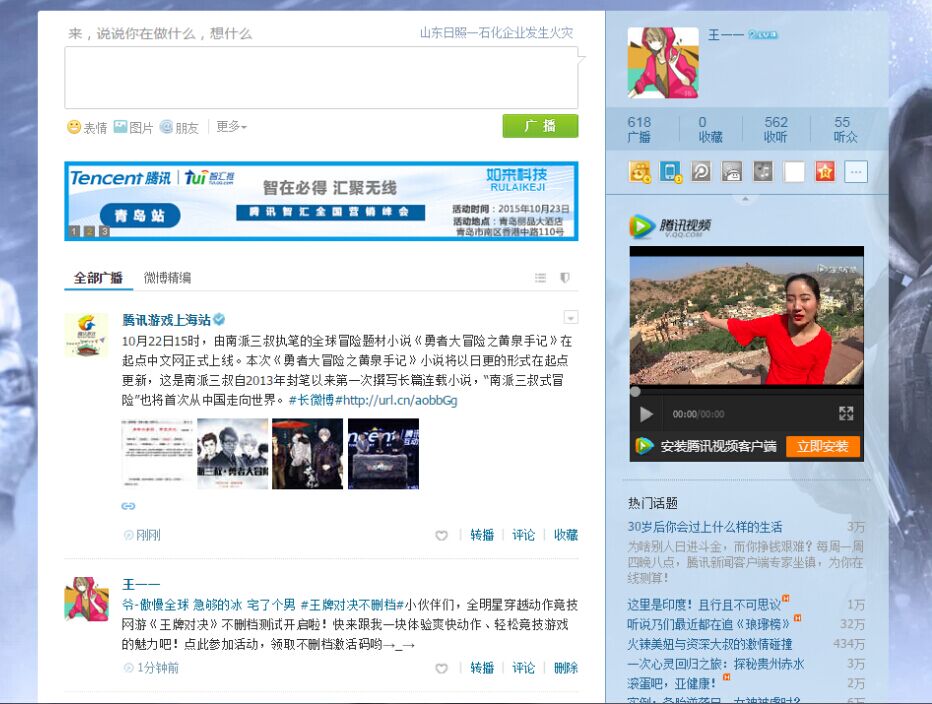Click 删除 on 王一一 post
The width and height of the screenshot is (932, 704).
click(566, 668)
